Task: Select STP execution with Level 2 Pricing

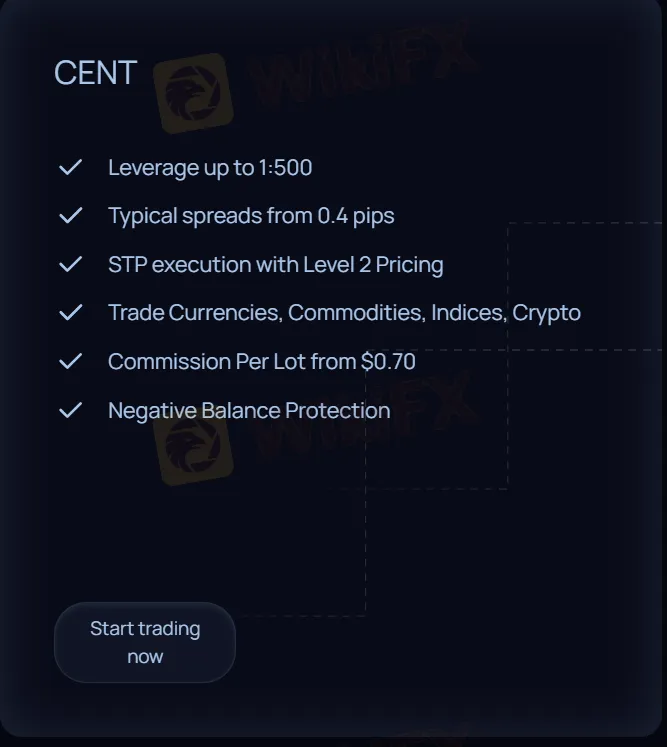Action: 275,264
